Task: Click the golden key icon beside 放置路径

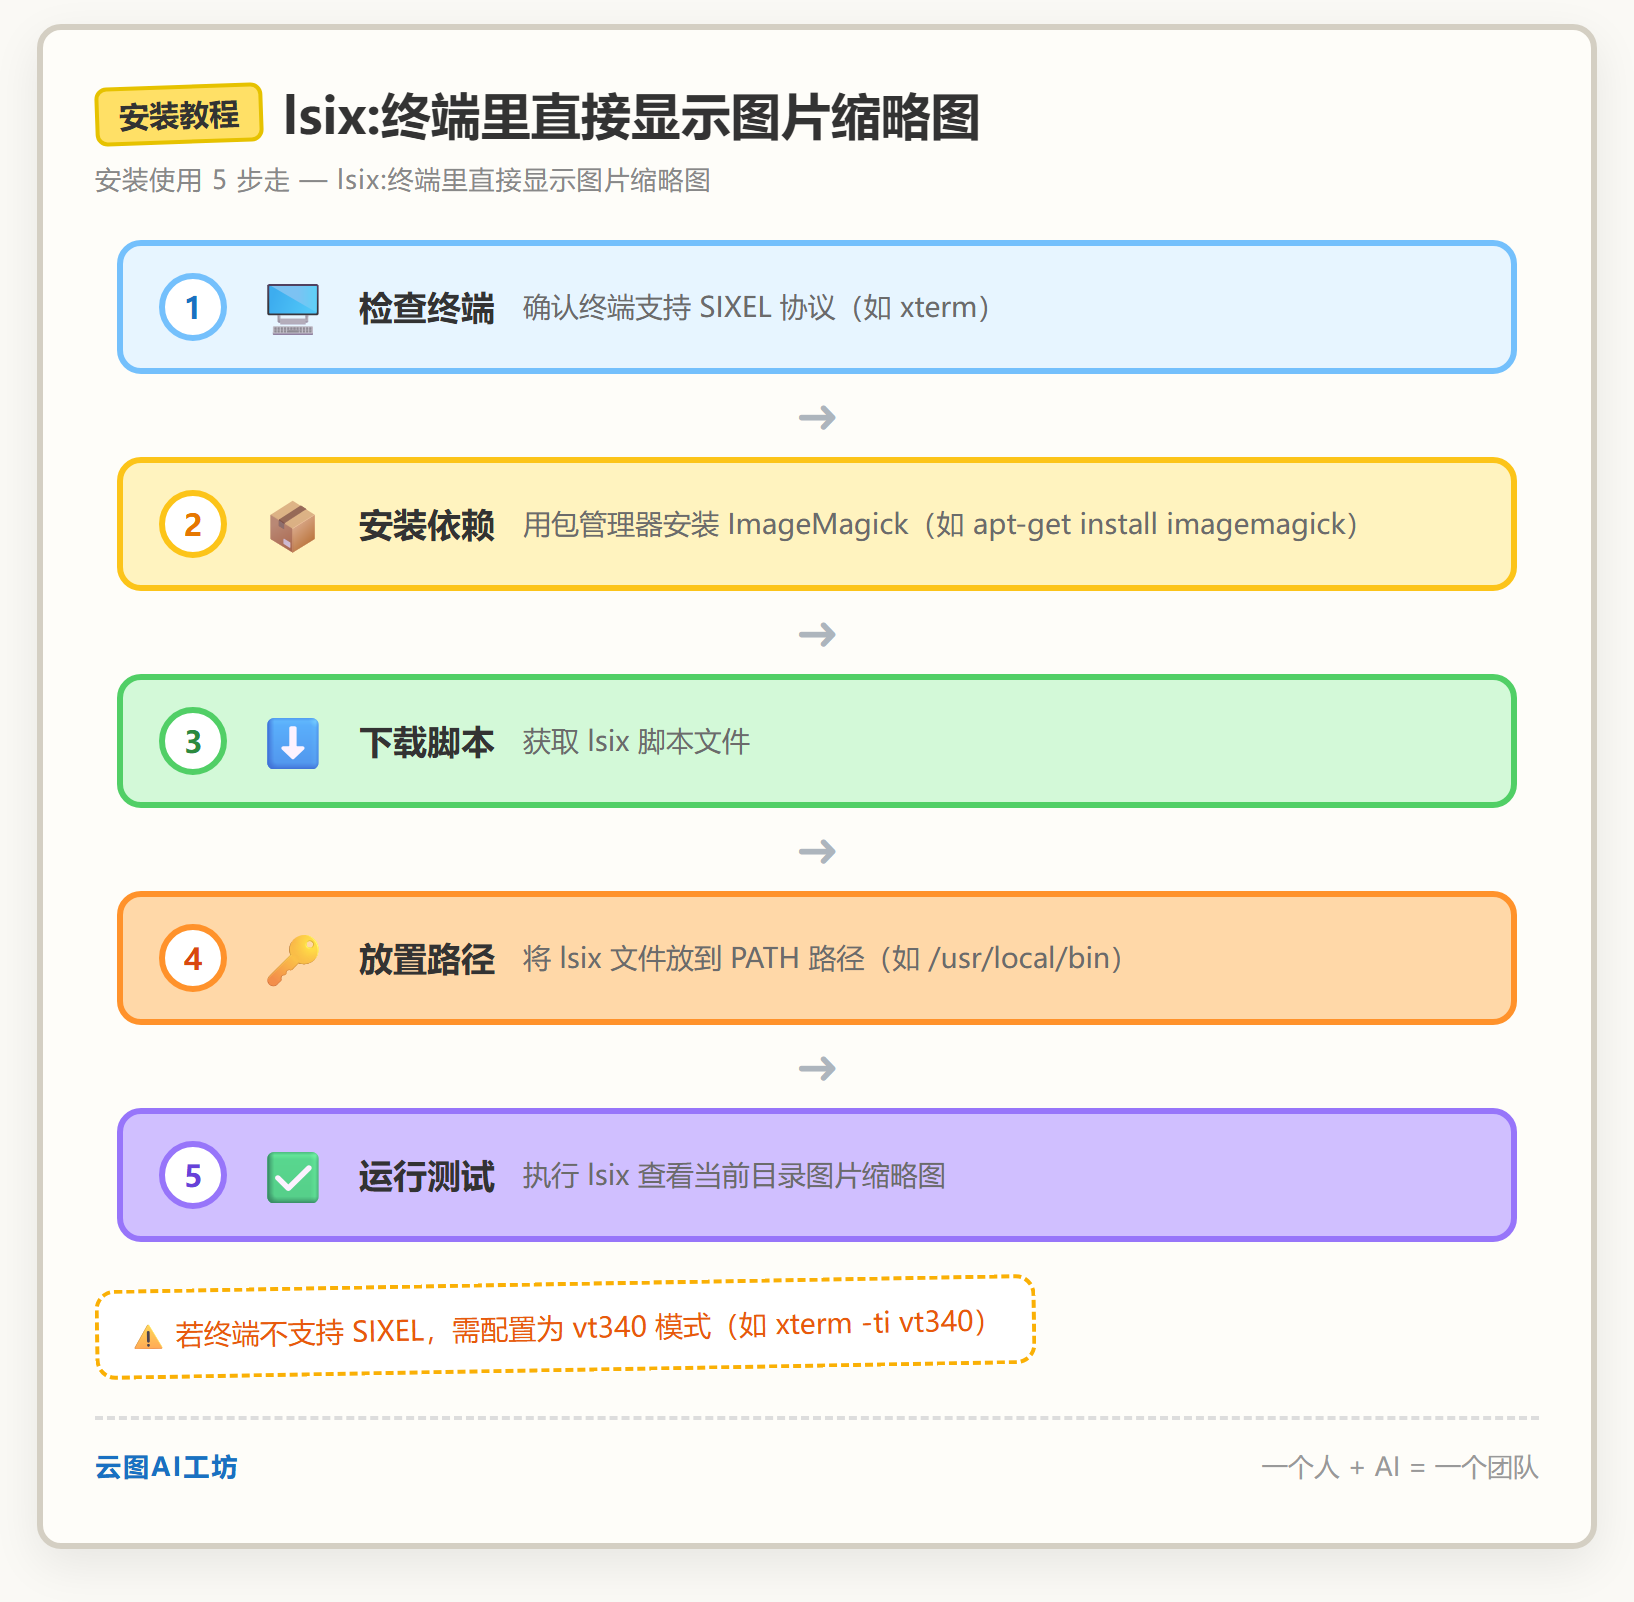Action: pyautogui.click(x=293, y=959)
